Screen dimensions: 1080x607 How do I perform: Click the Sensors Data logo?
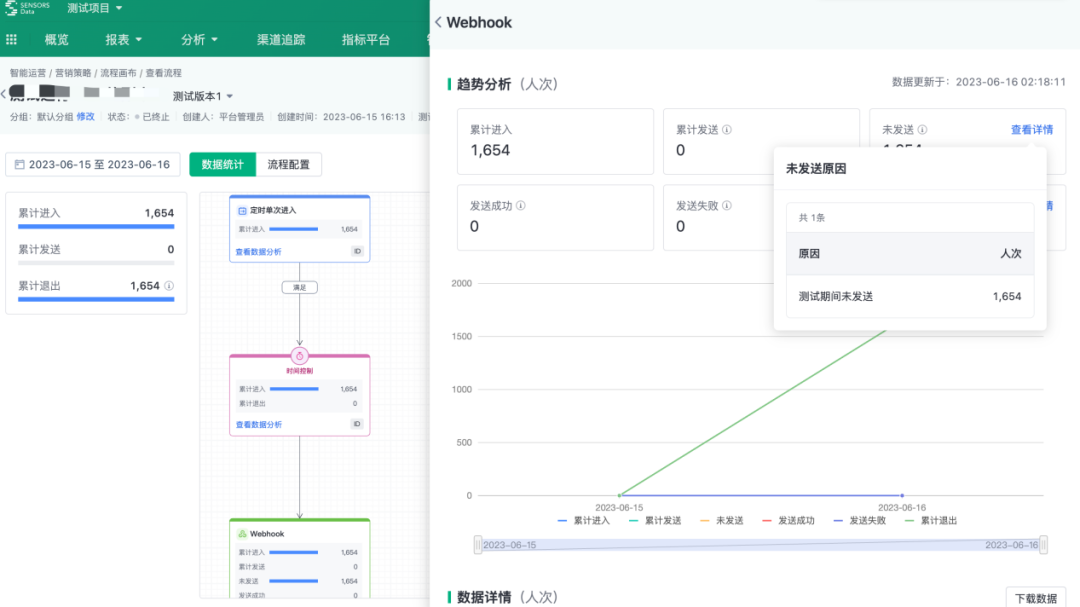coord(28,8)
